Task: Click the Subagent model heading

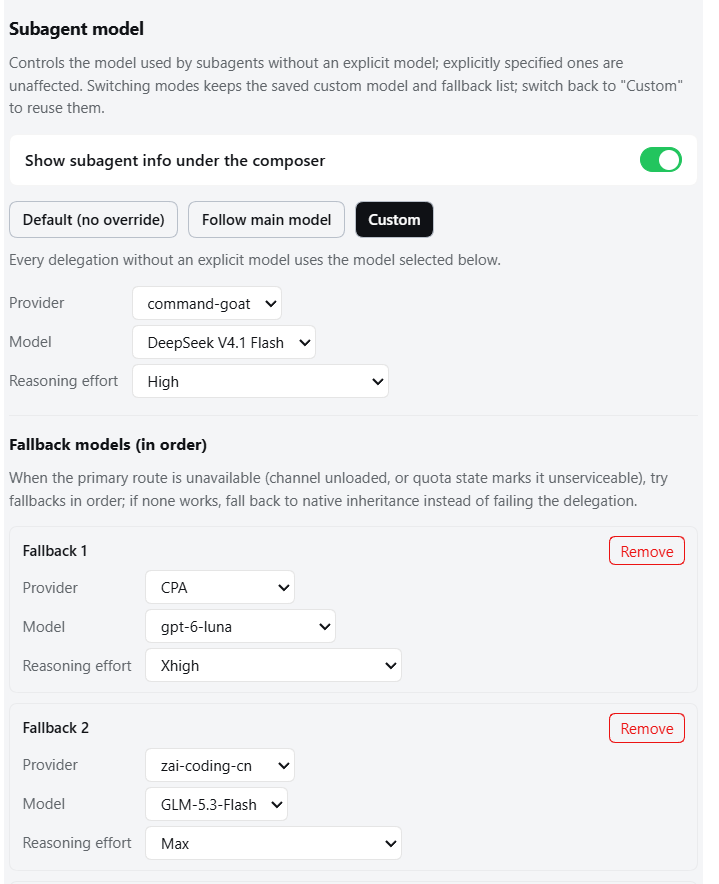Action: pos(76,29)
